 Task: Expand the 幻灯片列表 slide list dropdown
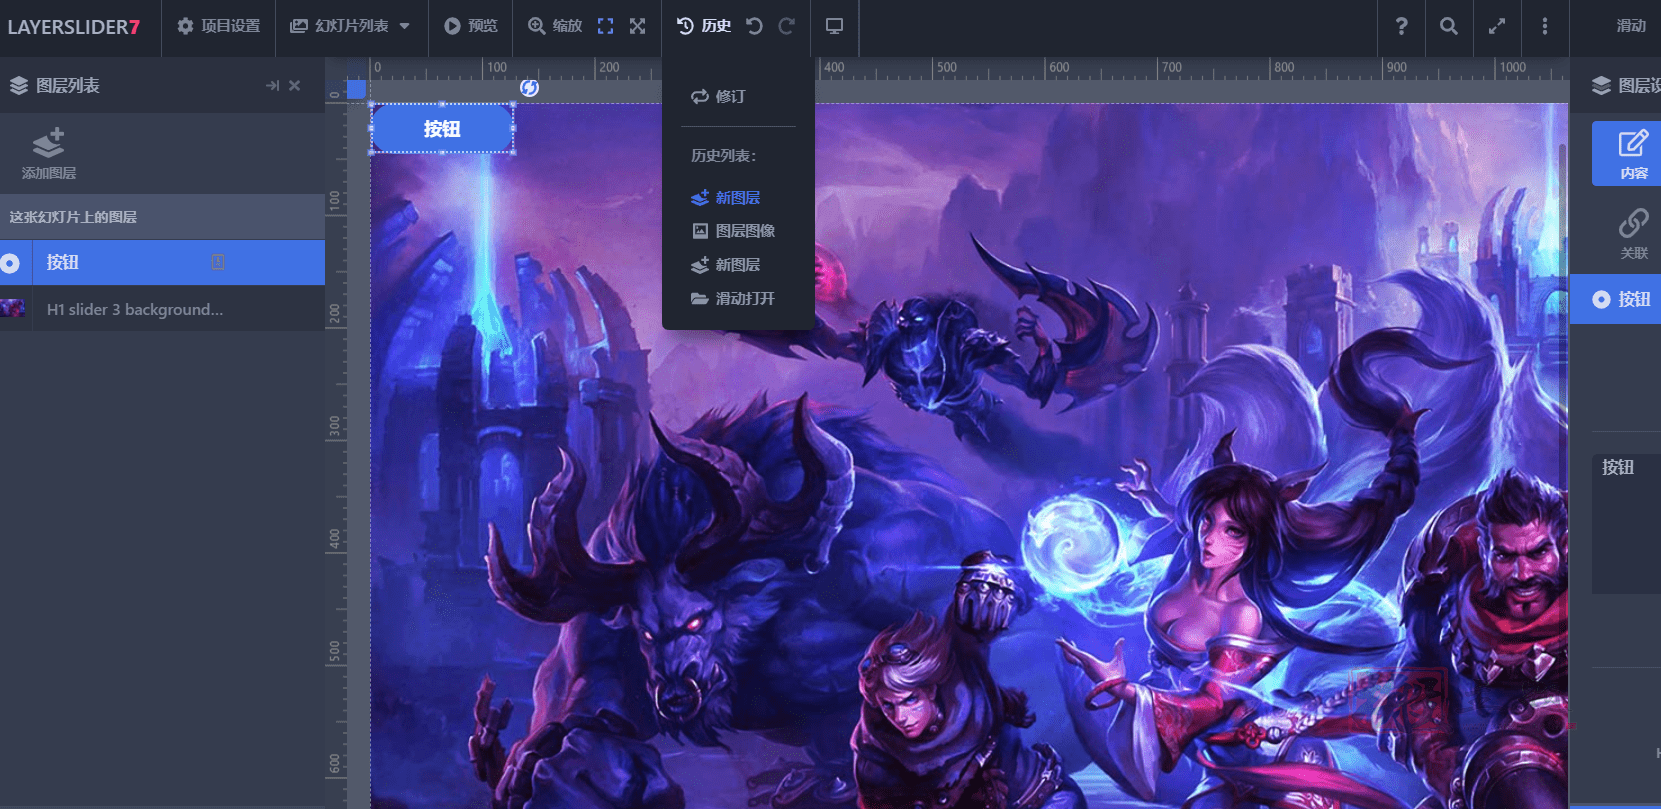[351, 26]
